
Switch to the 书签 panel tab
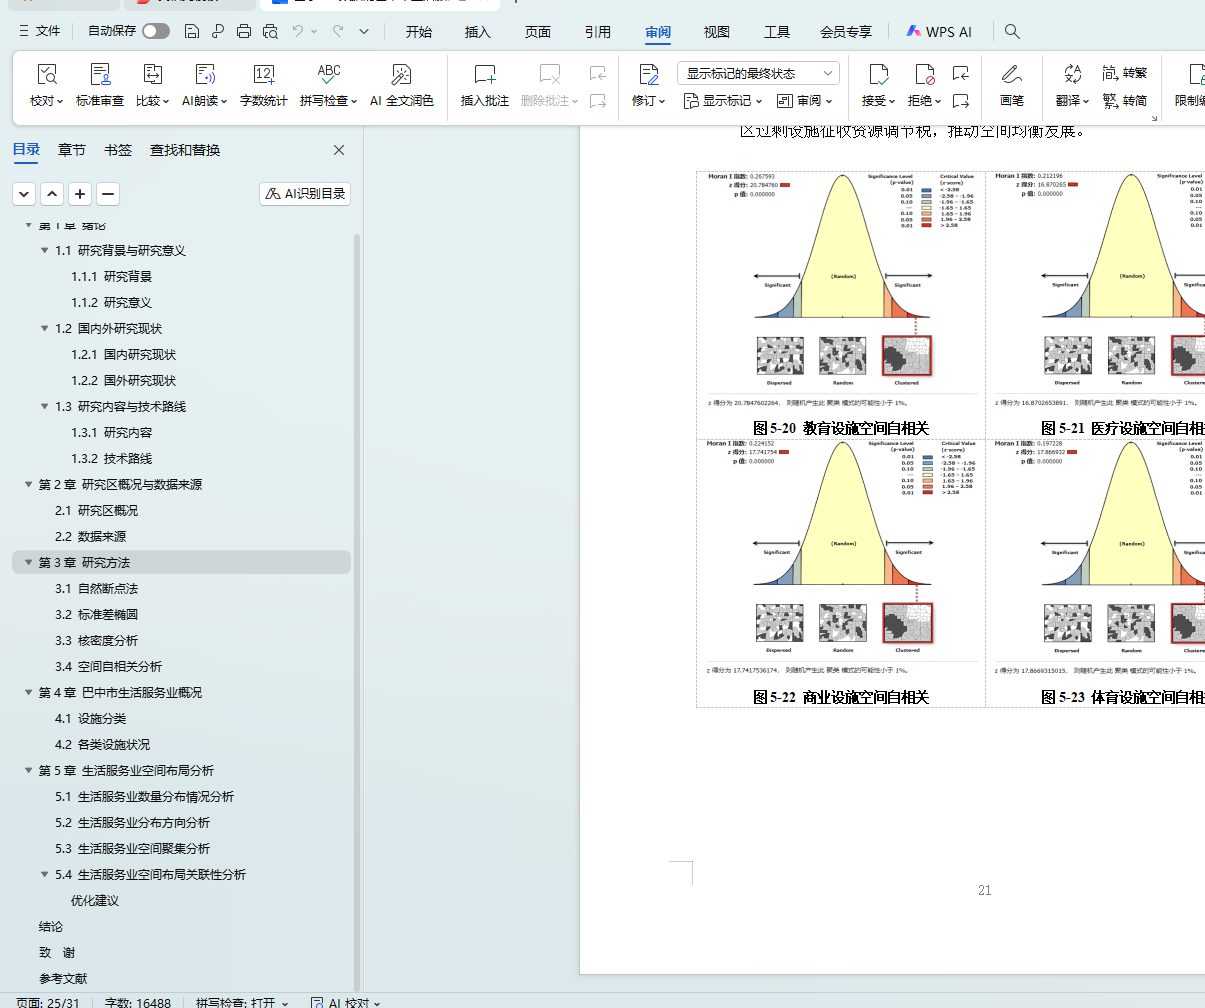click(118, 150)
